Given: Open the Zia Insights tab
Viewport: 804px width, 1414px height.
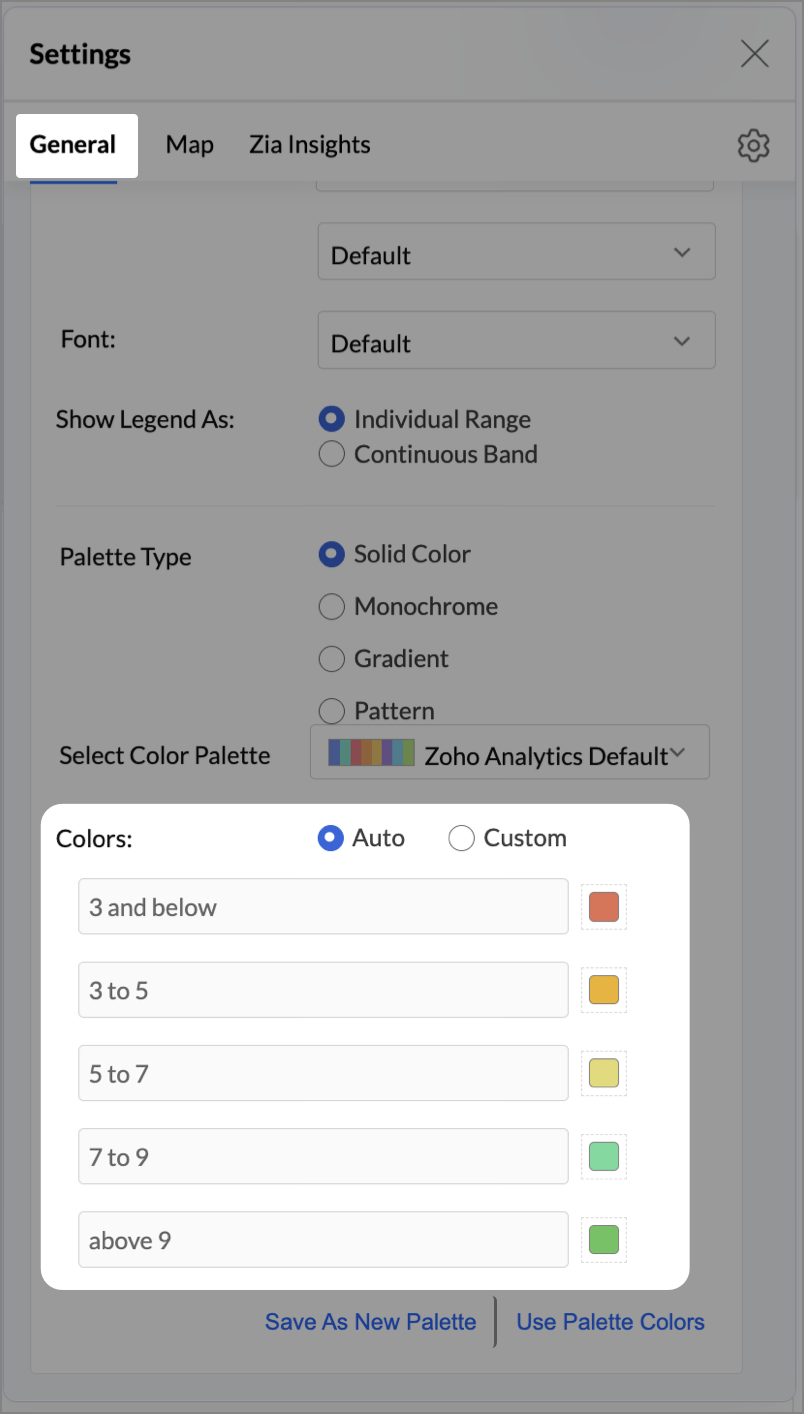Looking at the screenshot, I should [309, 145].
